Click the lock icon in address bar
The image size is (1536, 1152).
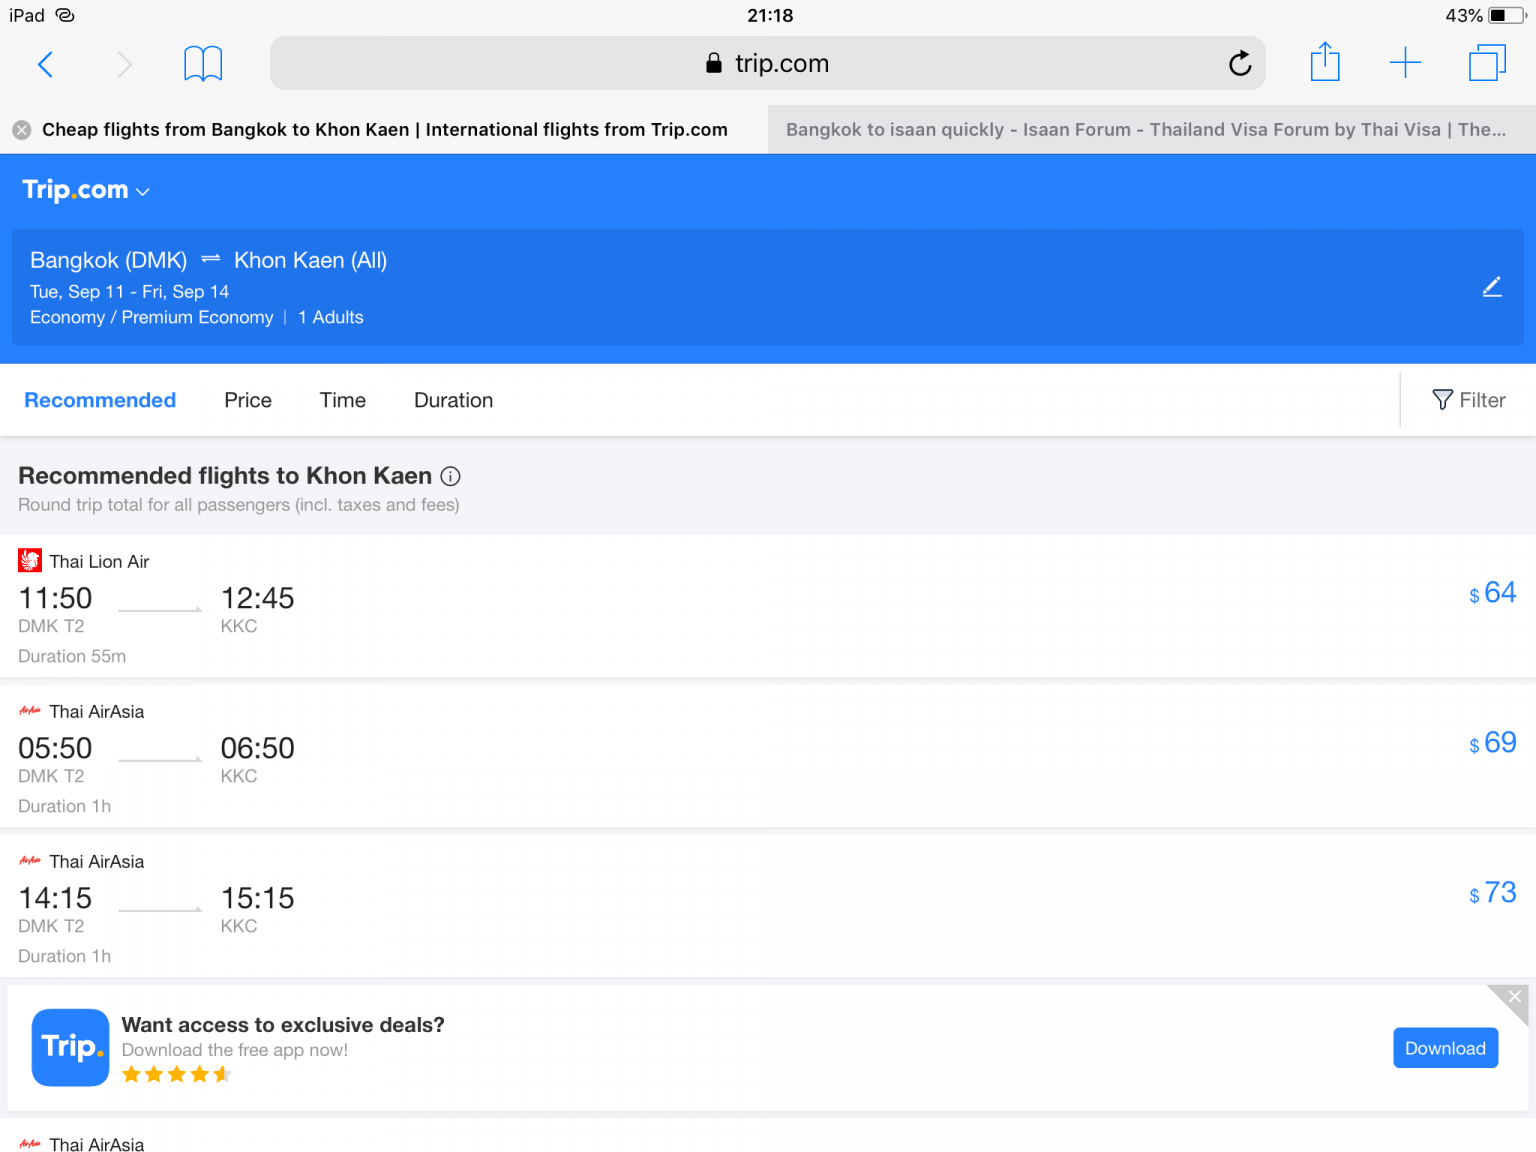tap(714, 63)
